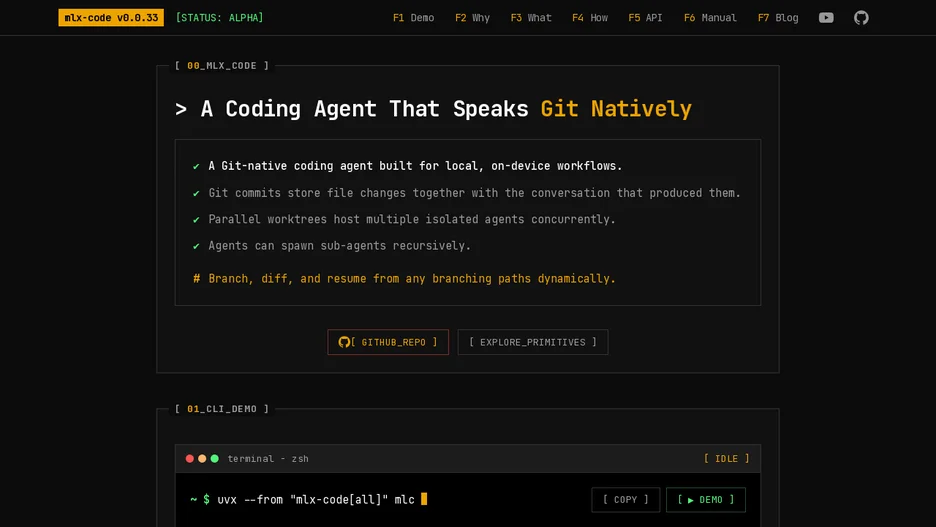Click the [ IDLE ] status indicator
This screenshot has width=936, height=527.
726,458
